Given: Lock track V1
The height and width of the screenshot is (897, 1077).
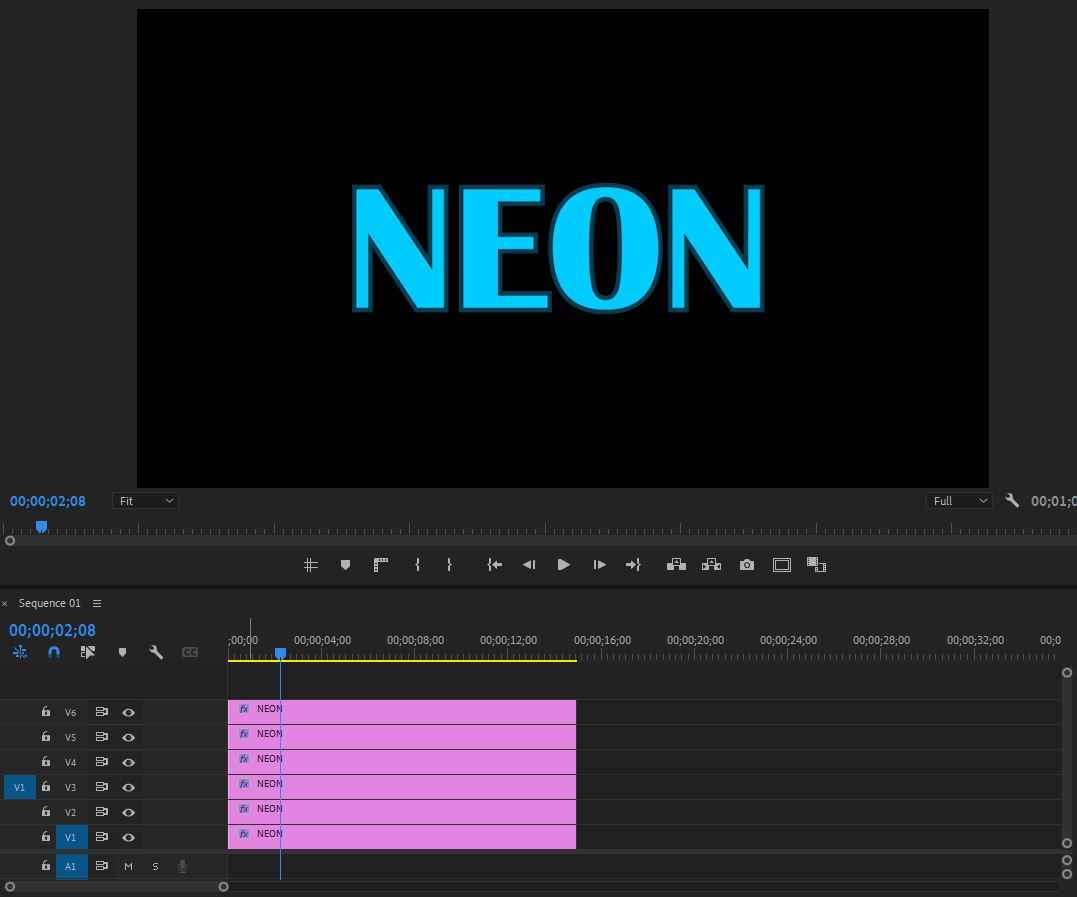Looking at the screenshot, I should pos(46,837).
